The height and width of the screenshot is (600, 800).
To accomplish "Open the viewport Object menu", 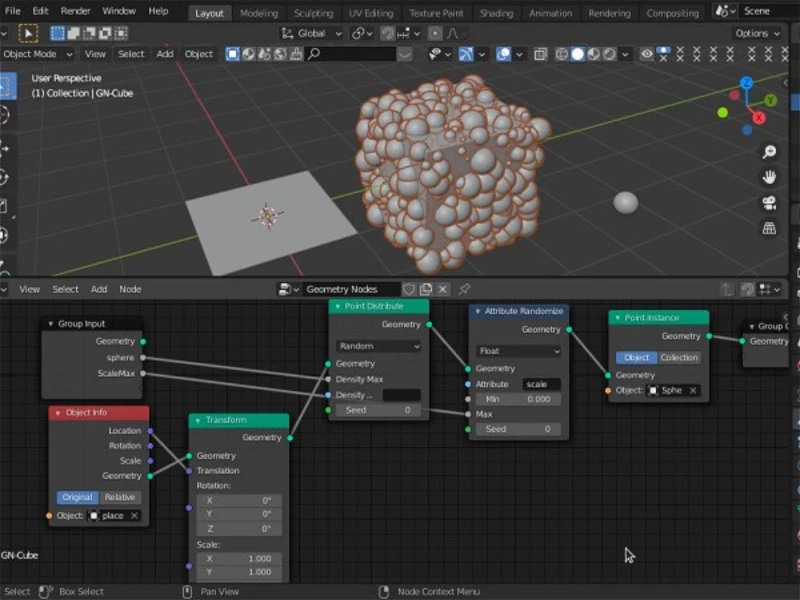I will tap(198, 54).
